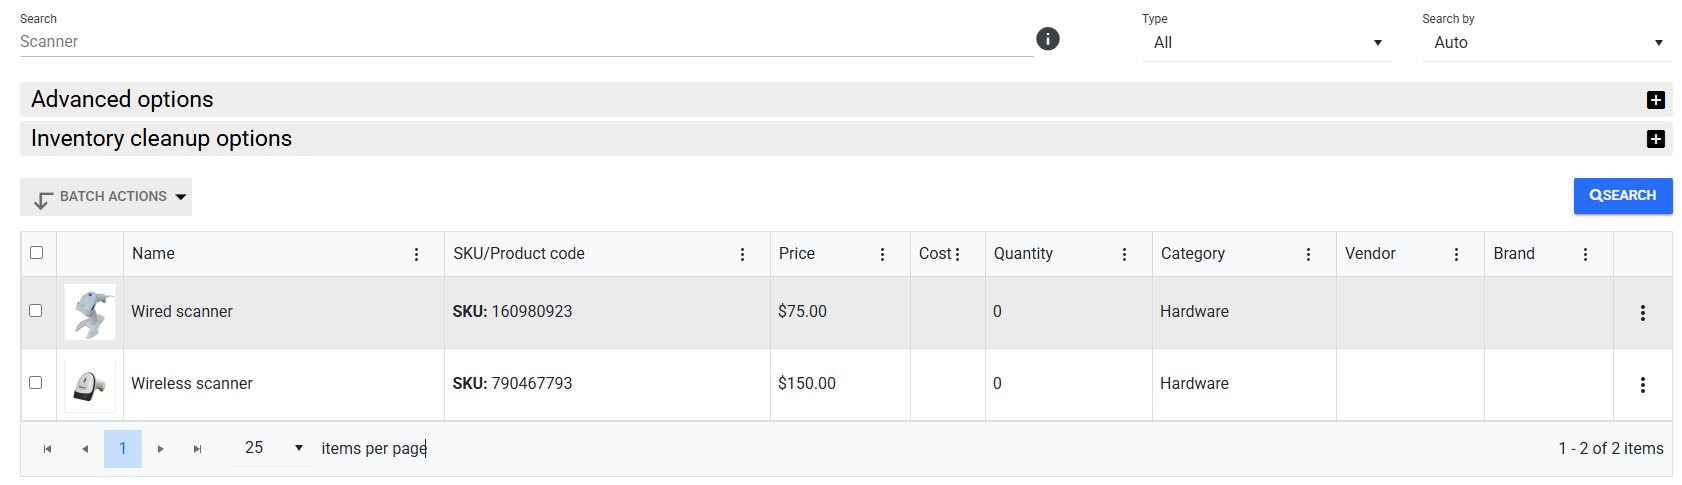
Task: Expand the Advanced options section
Action: coord(846,100)
